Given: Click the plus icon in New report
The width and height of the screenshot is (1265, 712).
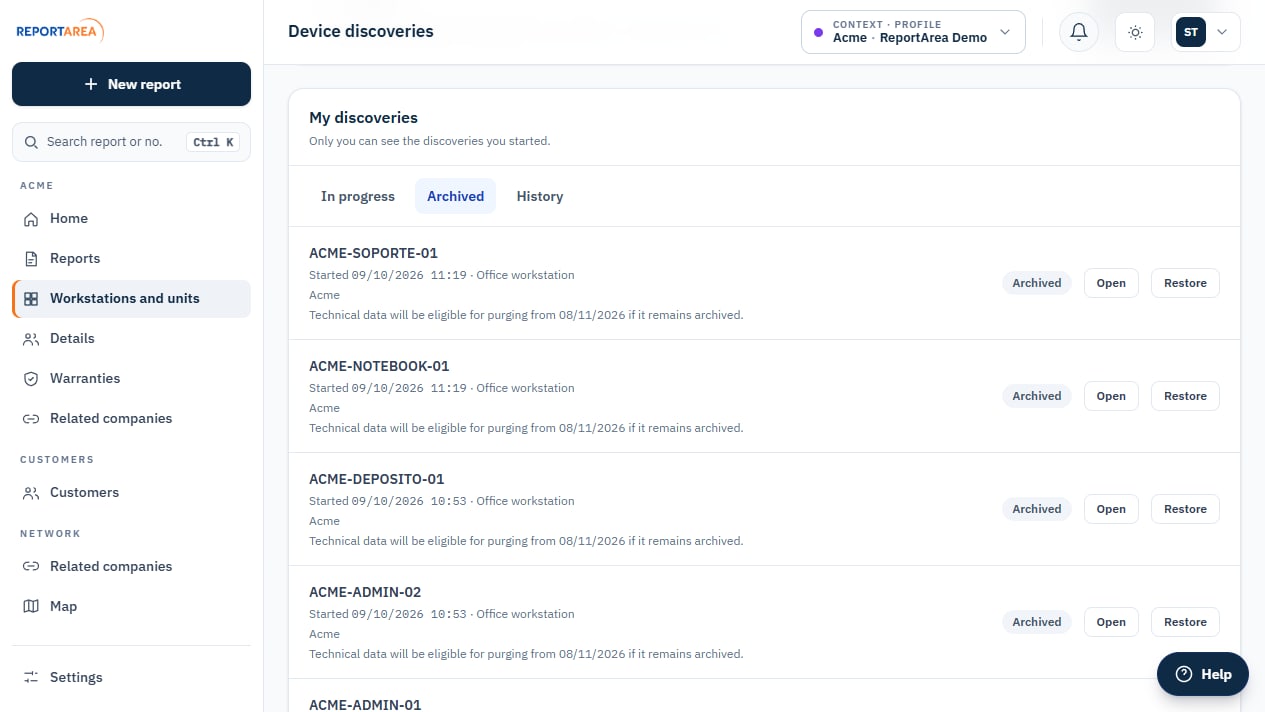Looking at the screenshot, I should coord(91,84).
